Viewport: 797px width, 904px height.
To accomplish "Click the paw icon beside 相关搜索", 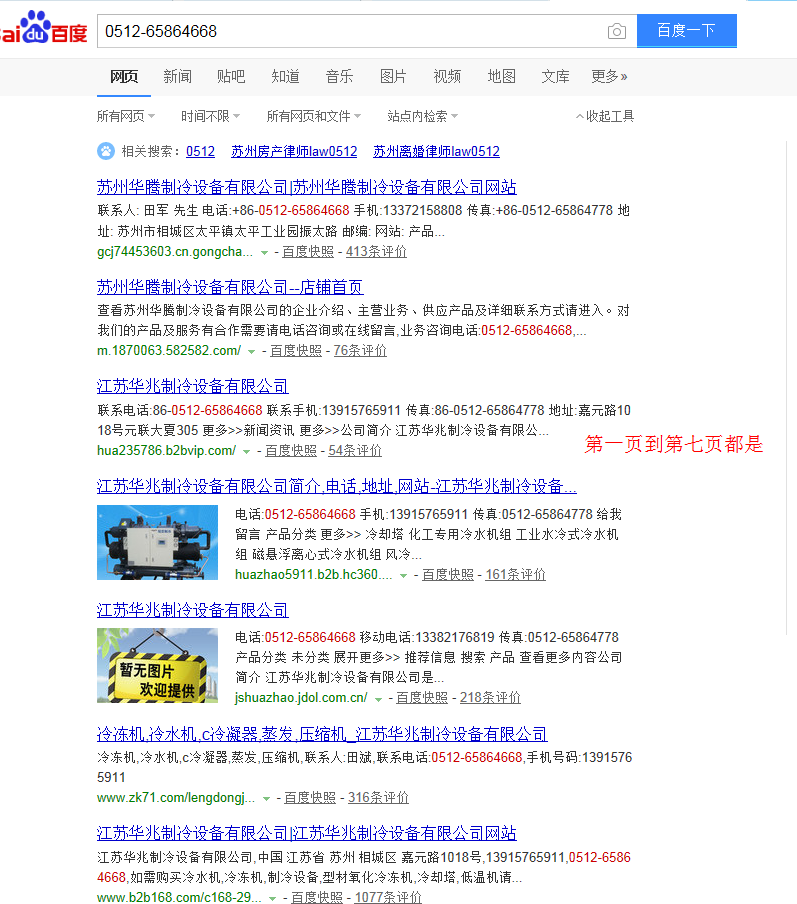I will coord(106,151).
